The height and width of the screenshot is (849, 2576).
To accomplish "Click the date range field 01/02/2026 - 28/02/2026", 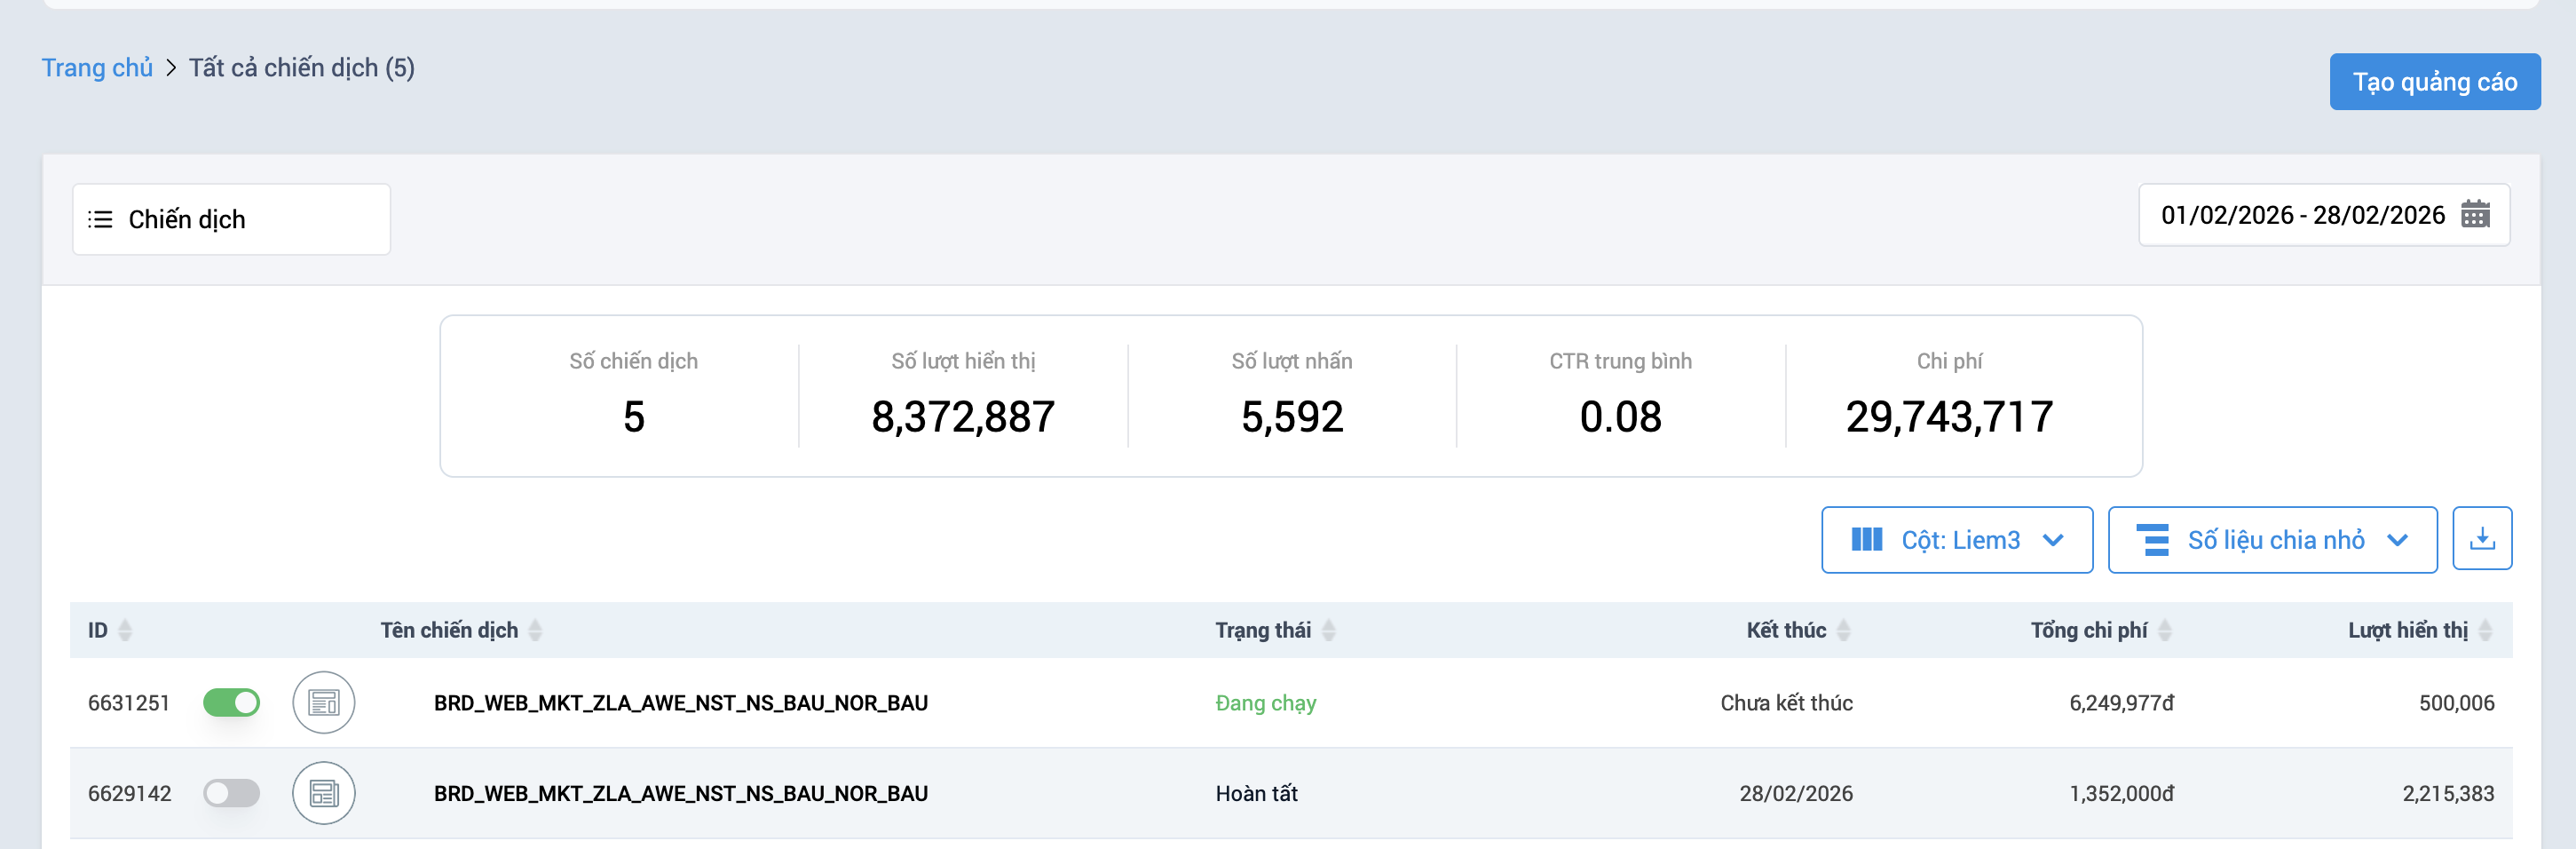I will [2323, 214].
